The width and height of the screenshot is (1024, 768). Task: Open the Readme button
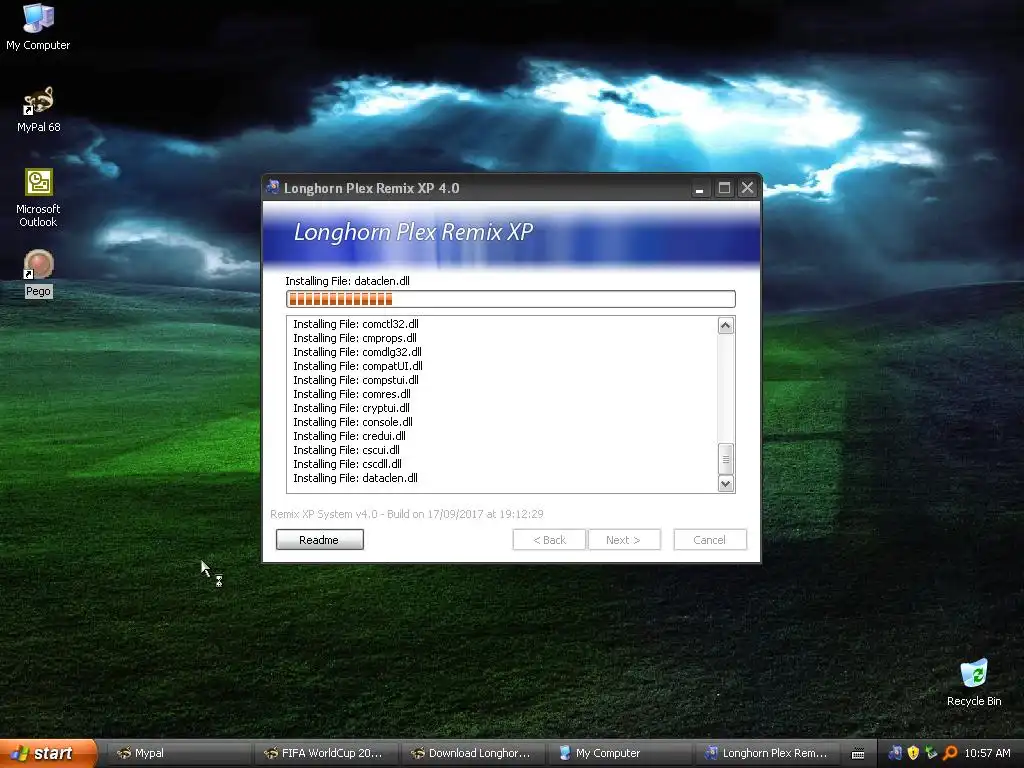click(x=319, y=539)
